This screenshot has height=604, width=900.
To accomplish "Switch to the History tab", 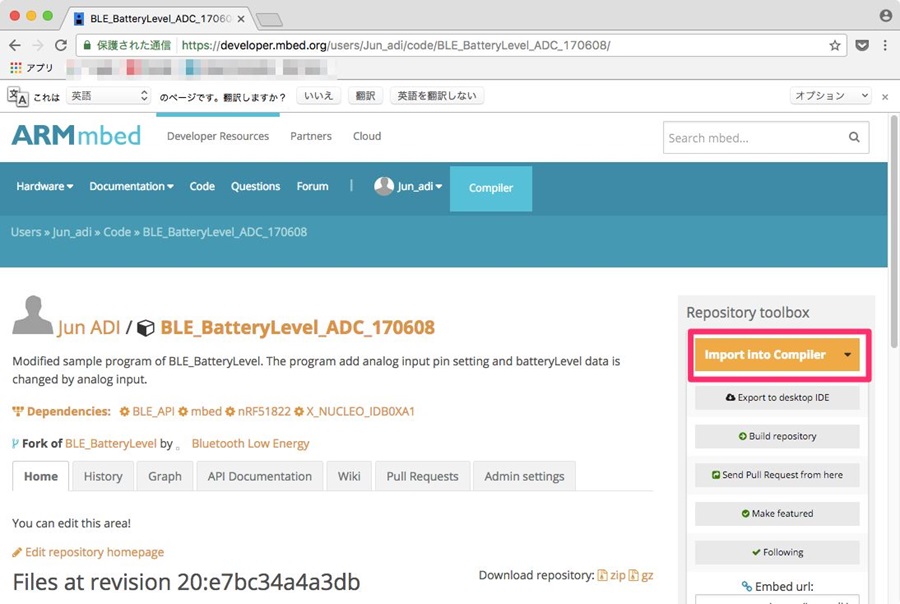I will [102, 476].
